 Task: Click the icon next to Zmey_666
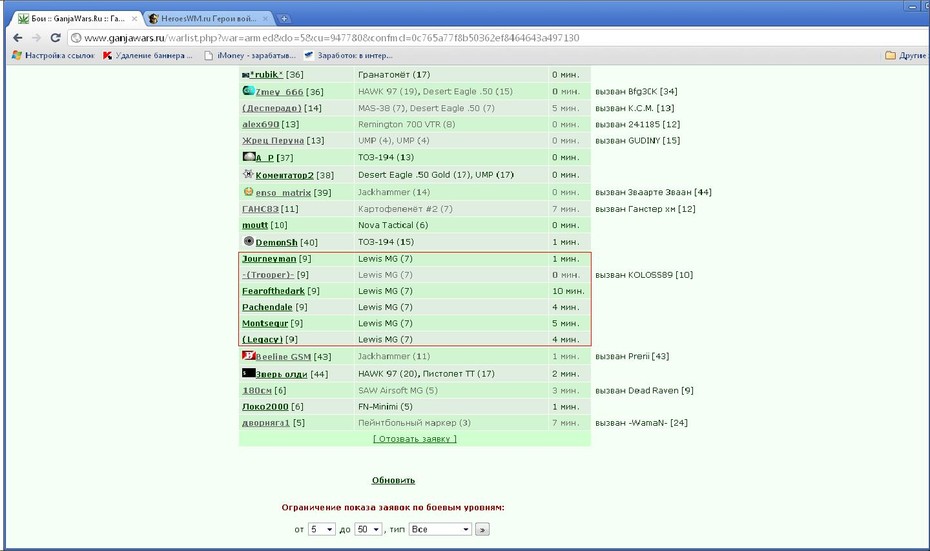[249, 91]
